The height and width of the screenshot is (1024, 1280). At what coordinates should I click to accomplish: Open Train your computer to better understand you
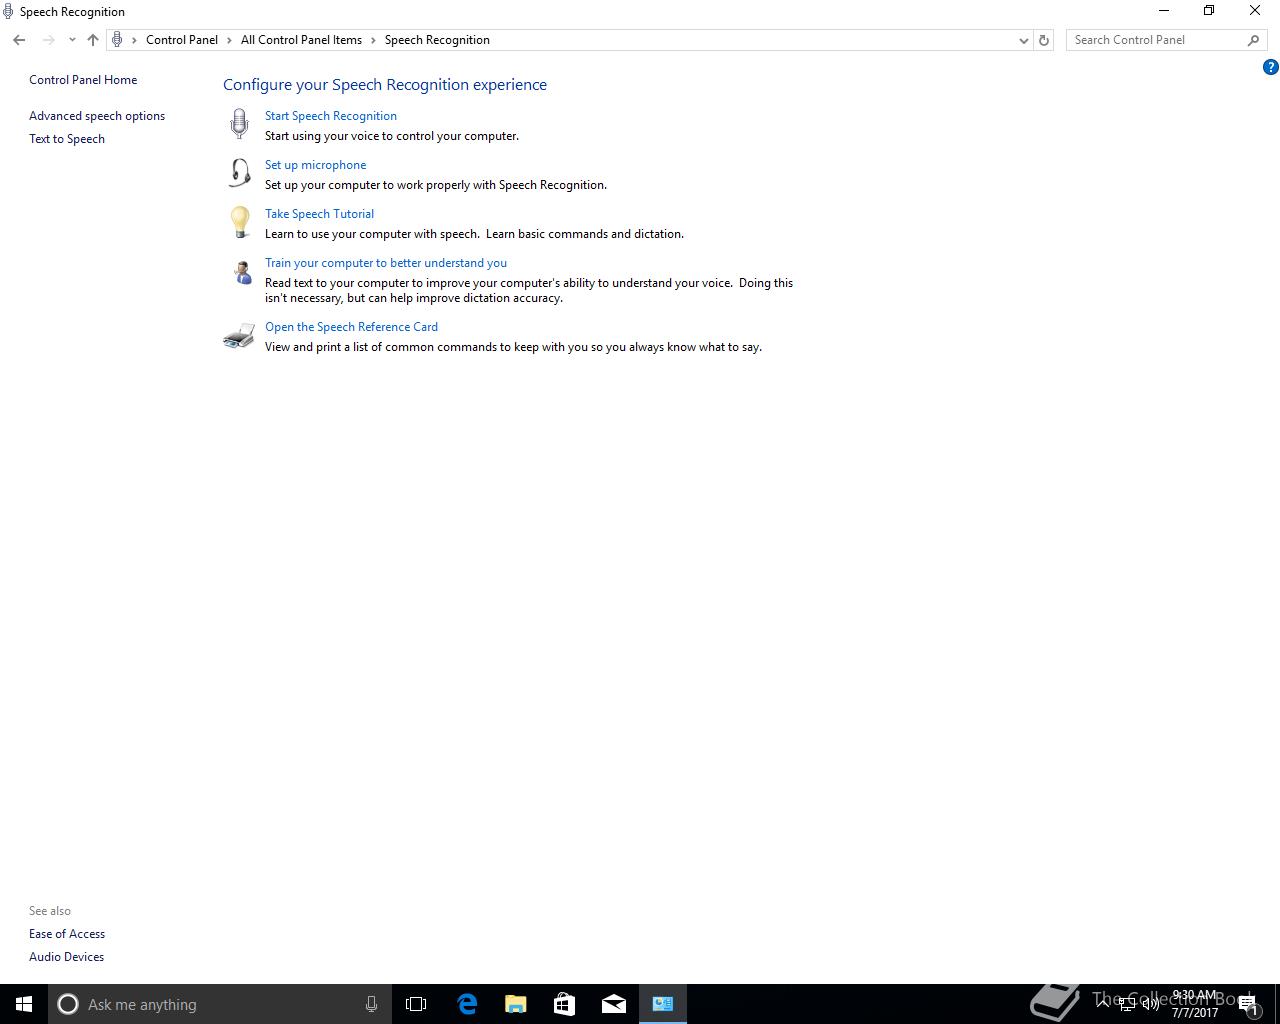(386, 263)
